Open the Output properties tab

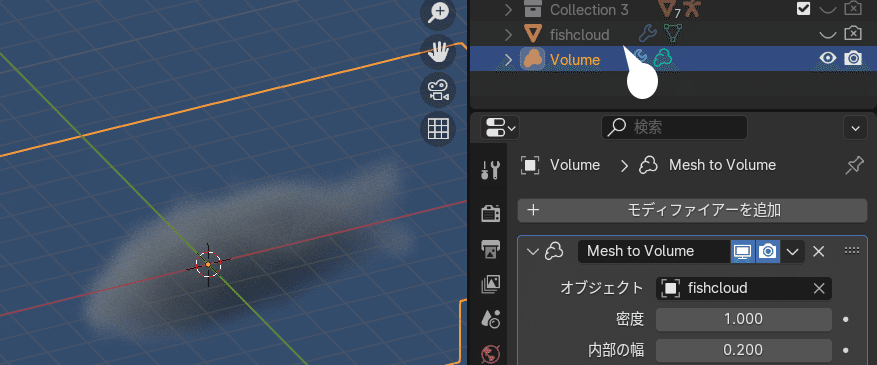[x=491, y=250]
